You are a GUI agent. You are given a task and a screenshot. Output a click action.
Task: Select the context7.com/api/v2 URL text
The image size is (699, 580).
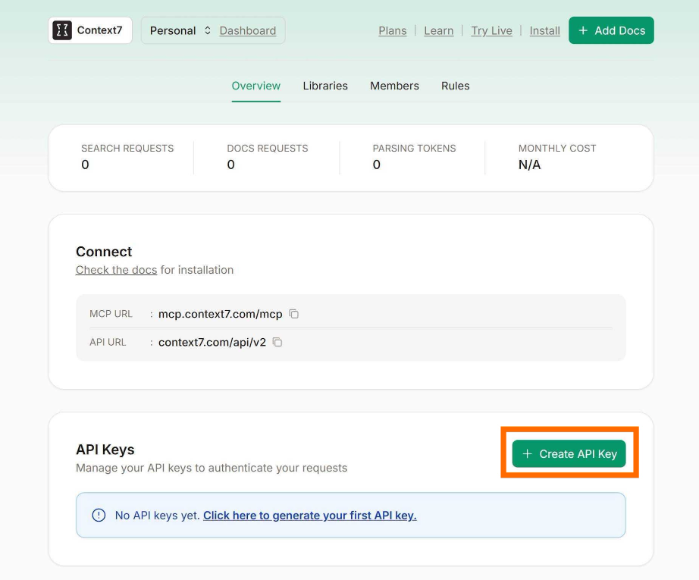(212, 342)
